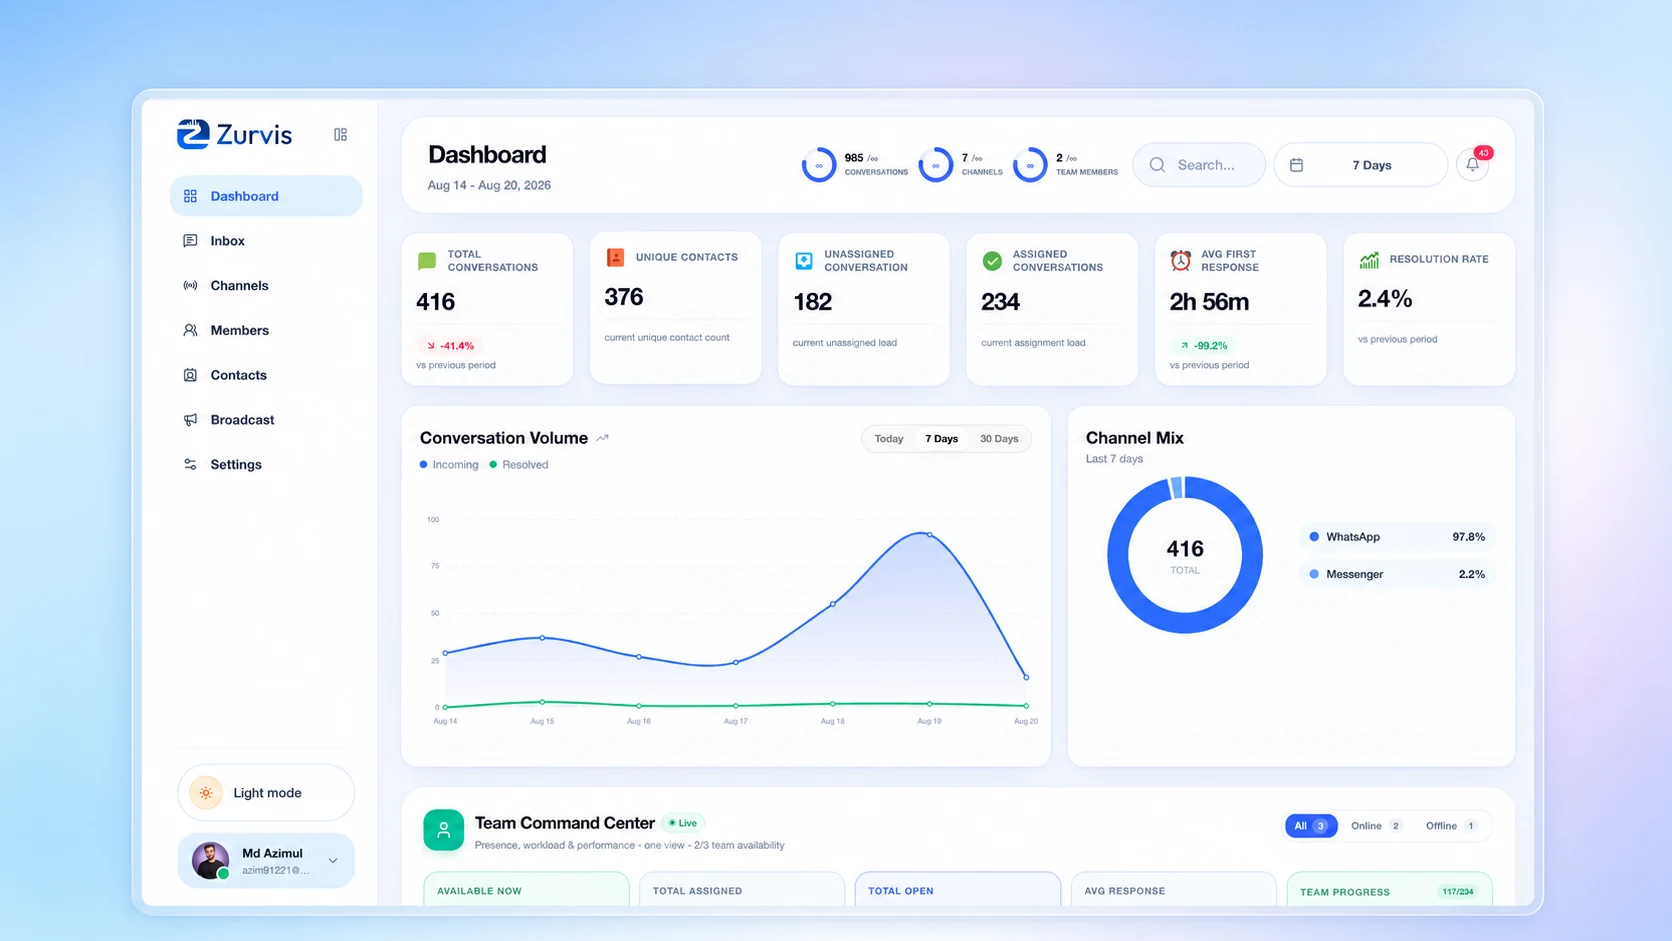Open the Members page
The width and height of the screenshot is (1672, 941).
(x=266, y=330)
